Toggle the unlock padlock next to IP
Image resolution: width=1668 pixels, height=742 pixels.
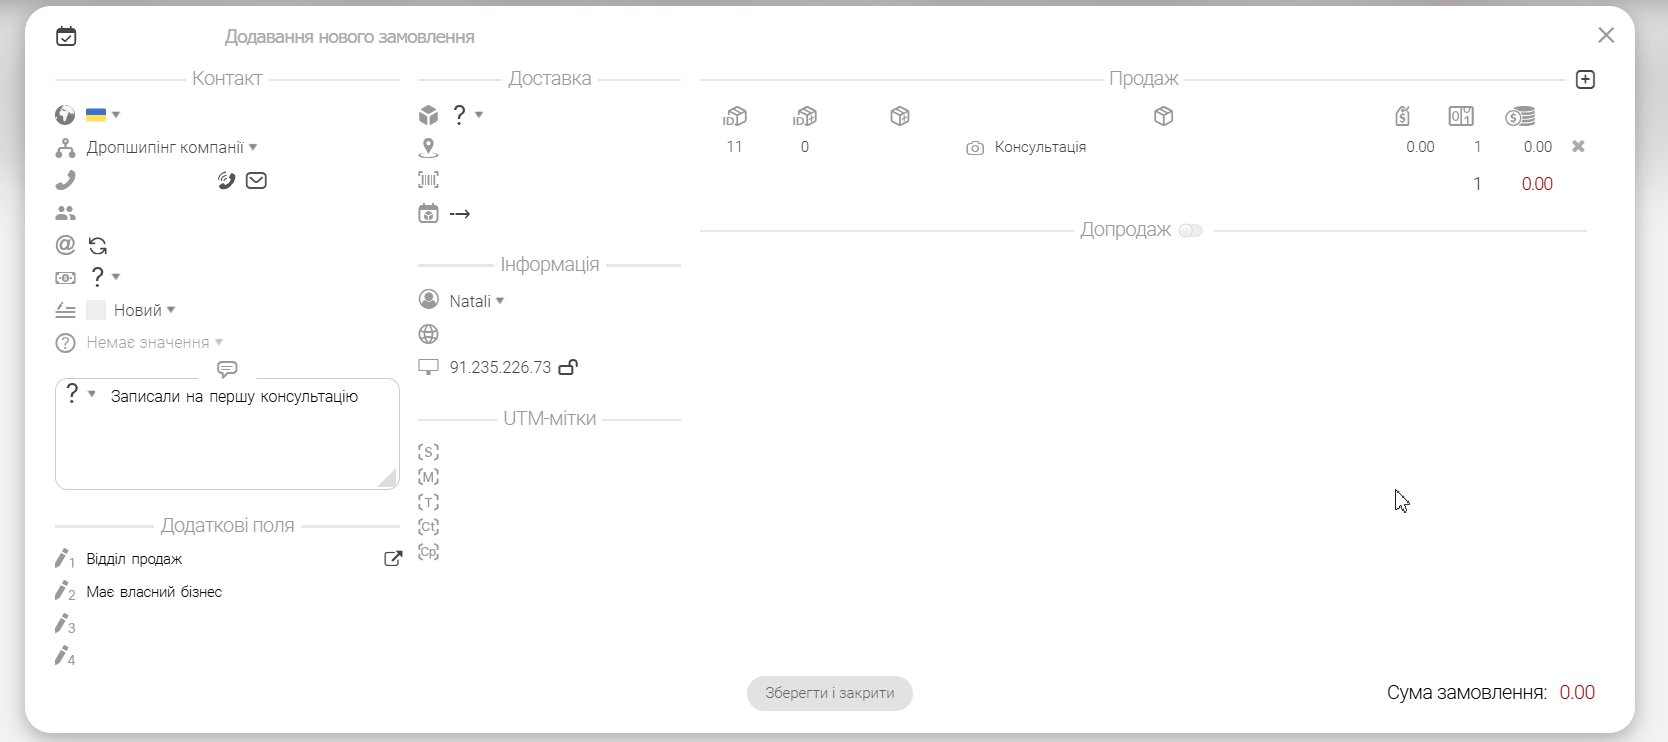(568, 367)
